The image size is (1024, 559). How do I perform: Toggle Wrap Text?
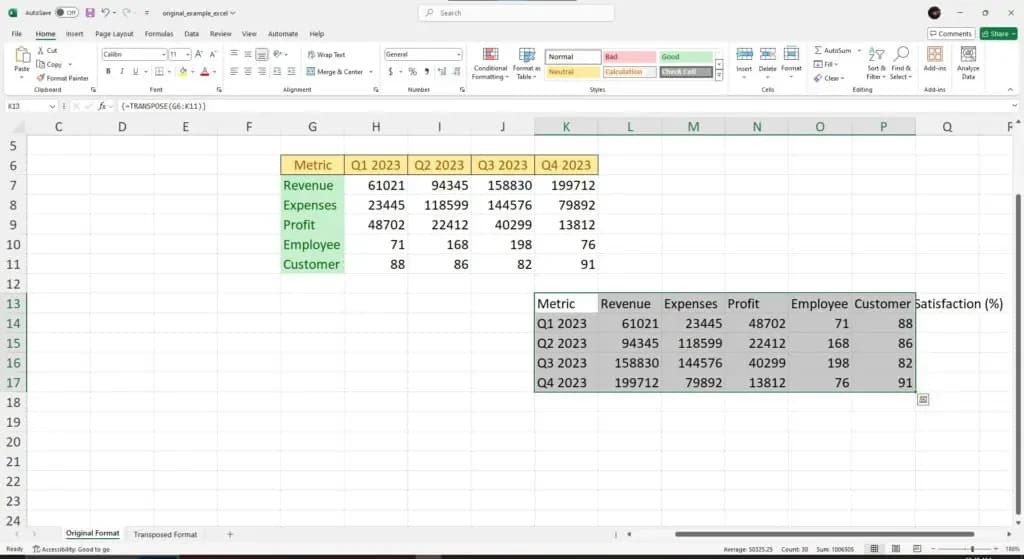tap(326, 55)
